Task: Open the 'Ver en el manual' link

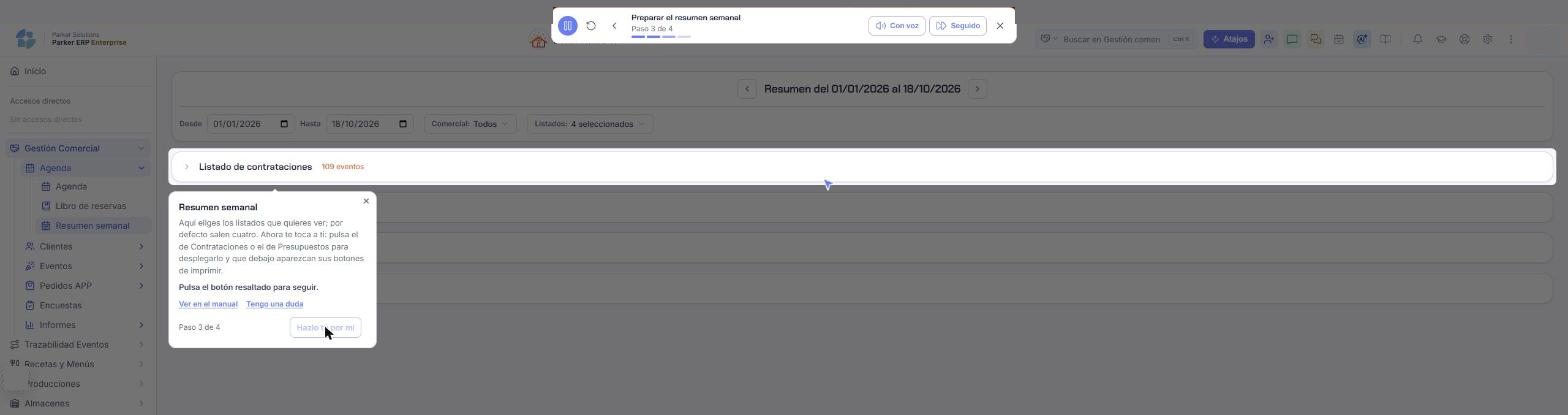Action: [208, 304]
